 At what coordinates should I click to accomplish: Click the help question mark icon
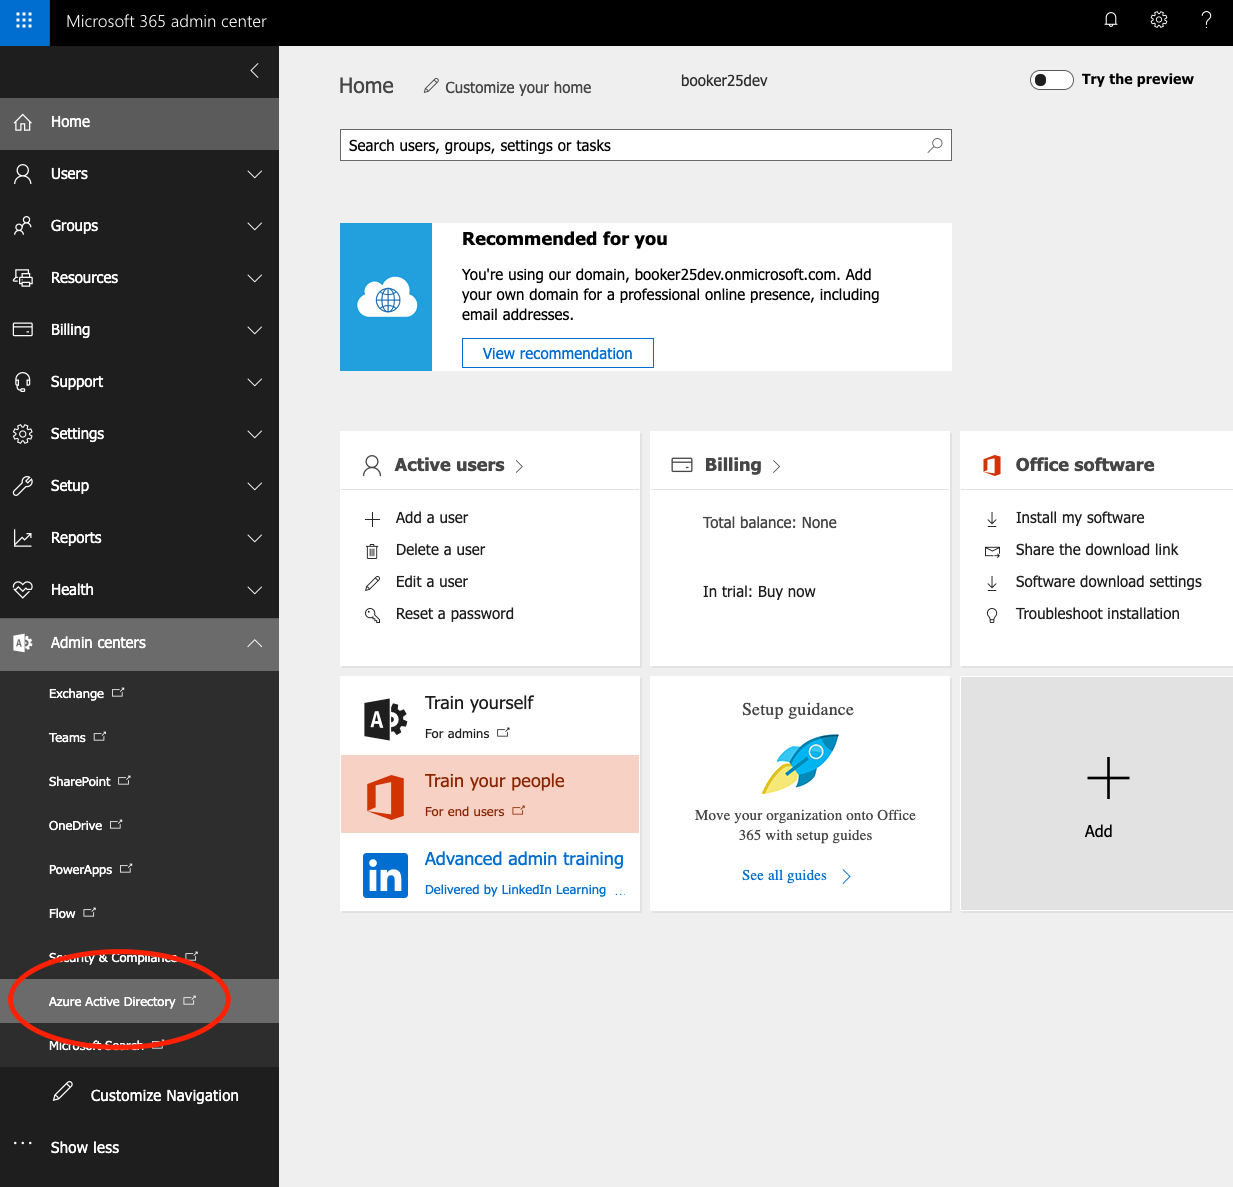pos(1206,18)
